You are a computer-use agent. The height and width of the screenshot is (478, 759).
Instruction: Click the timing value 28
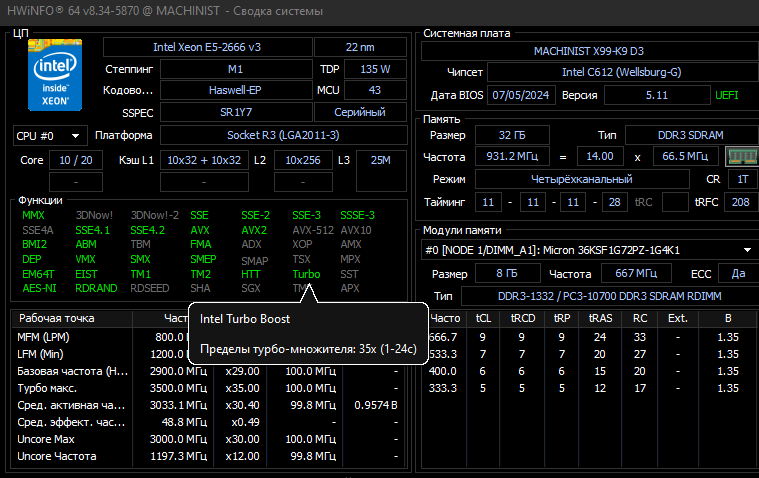(615, 202)
